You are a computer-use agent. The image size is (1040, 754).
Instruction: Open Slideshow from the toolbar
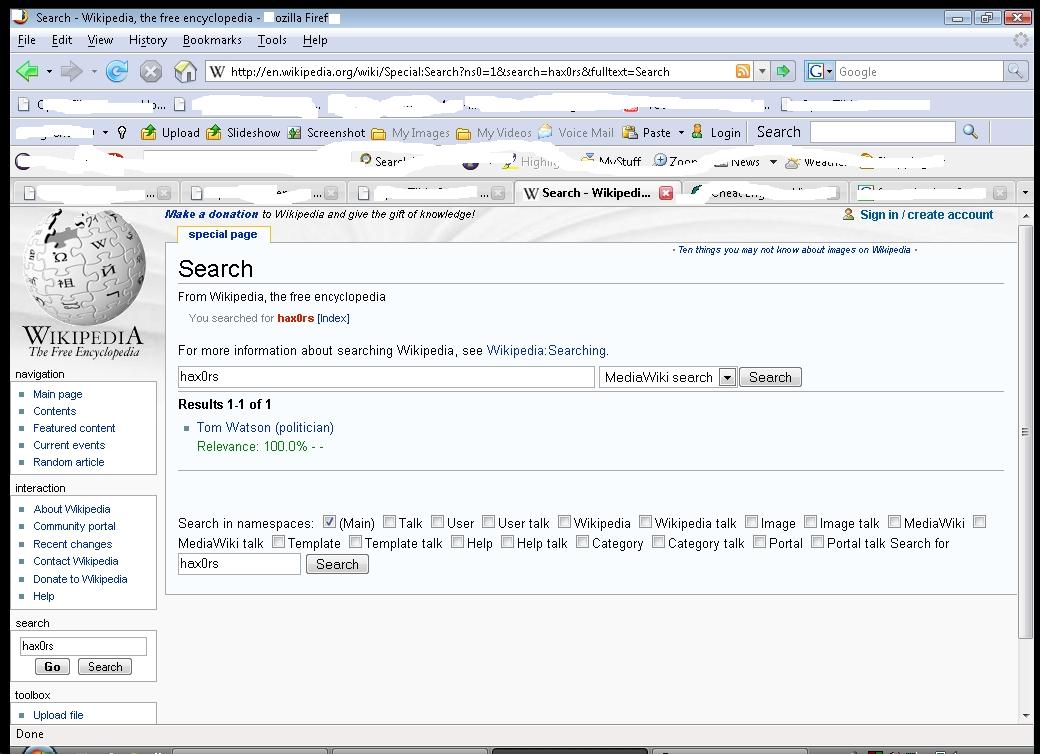click(x=243, y=133)
